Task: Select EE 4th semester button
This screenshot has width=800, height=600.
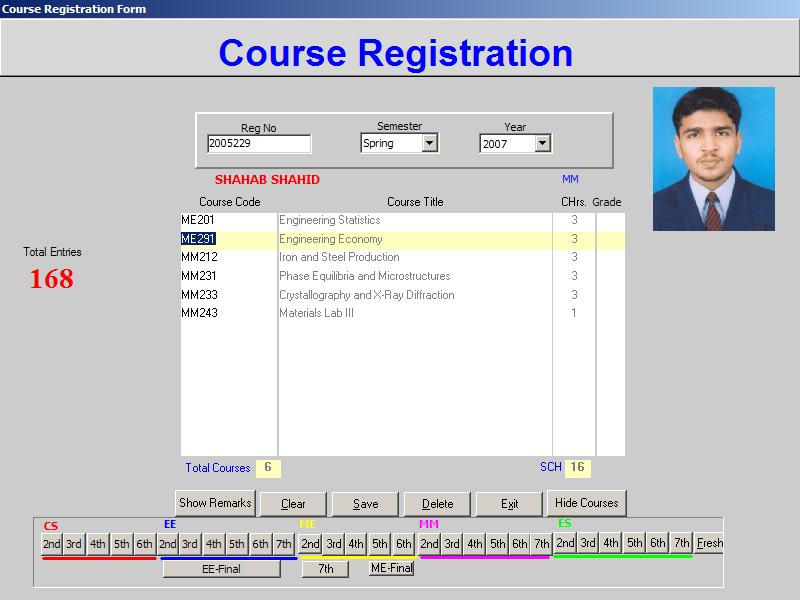Action: (213, 544)
